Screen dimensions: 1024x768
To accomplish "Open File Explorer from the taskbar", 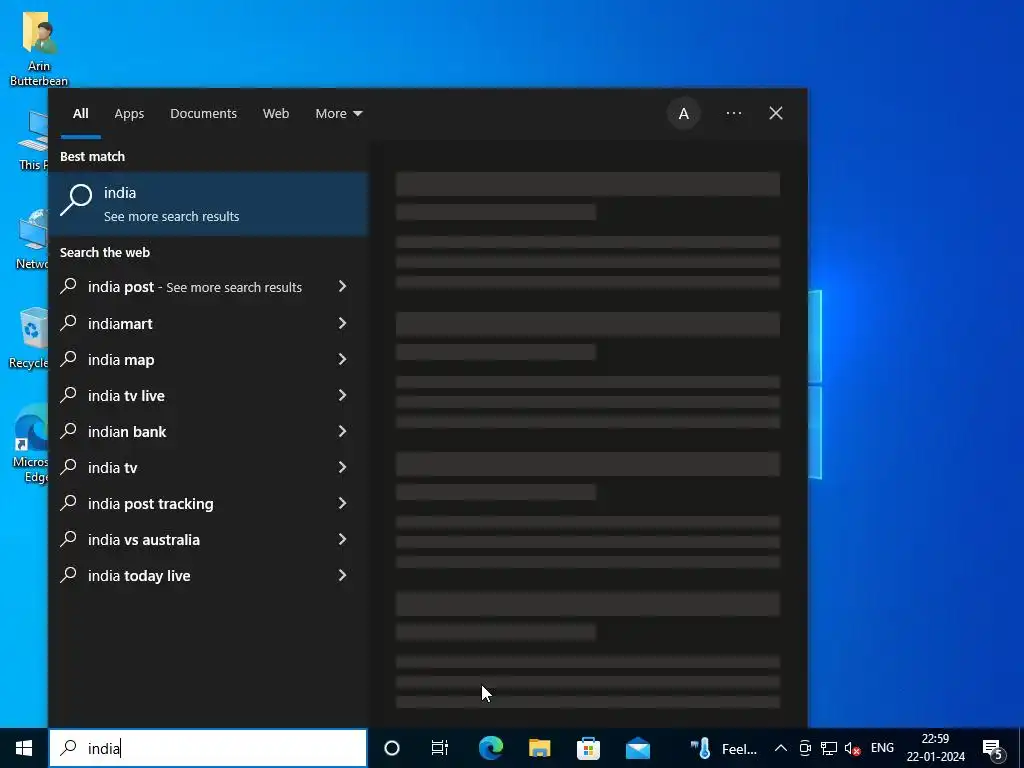I will pos(539,748).
